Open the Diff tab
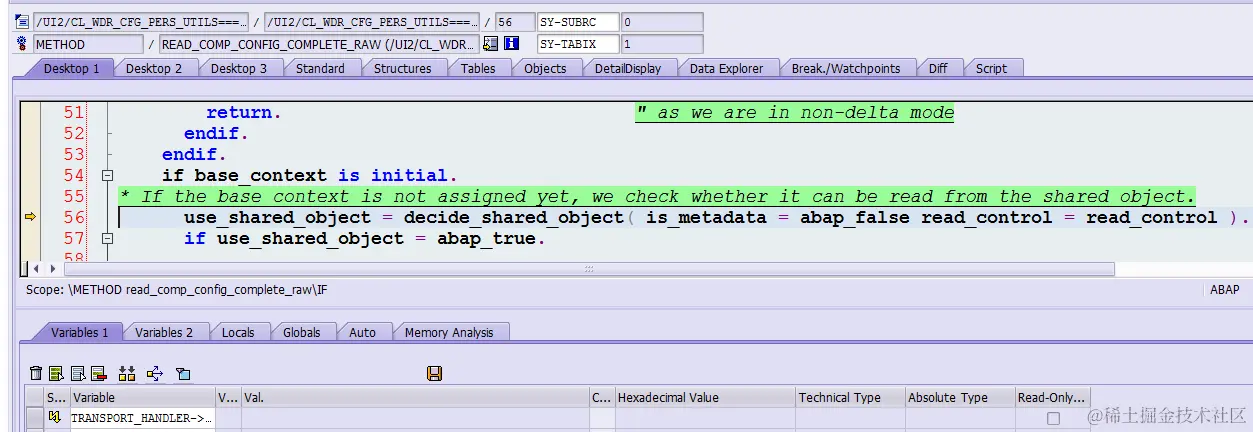Viewport: 1253px width, 432px height. pos(938,68)
